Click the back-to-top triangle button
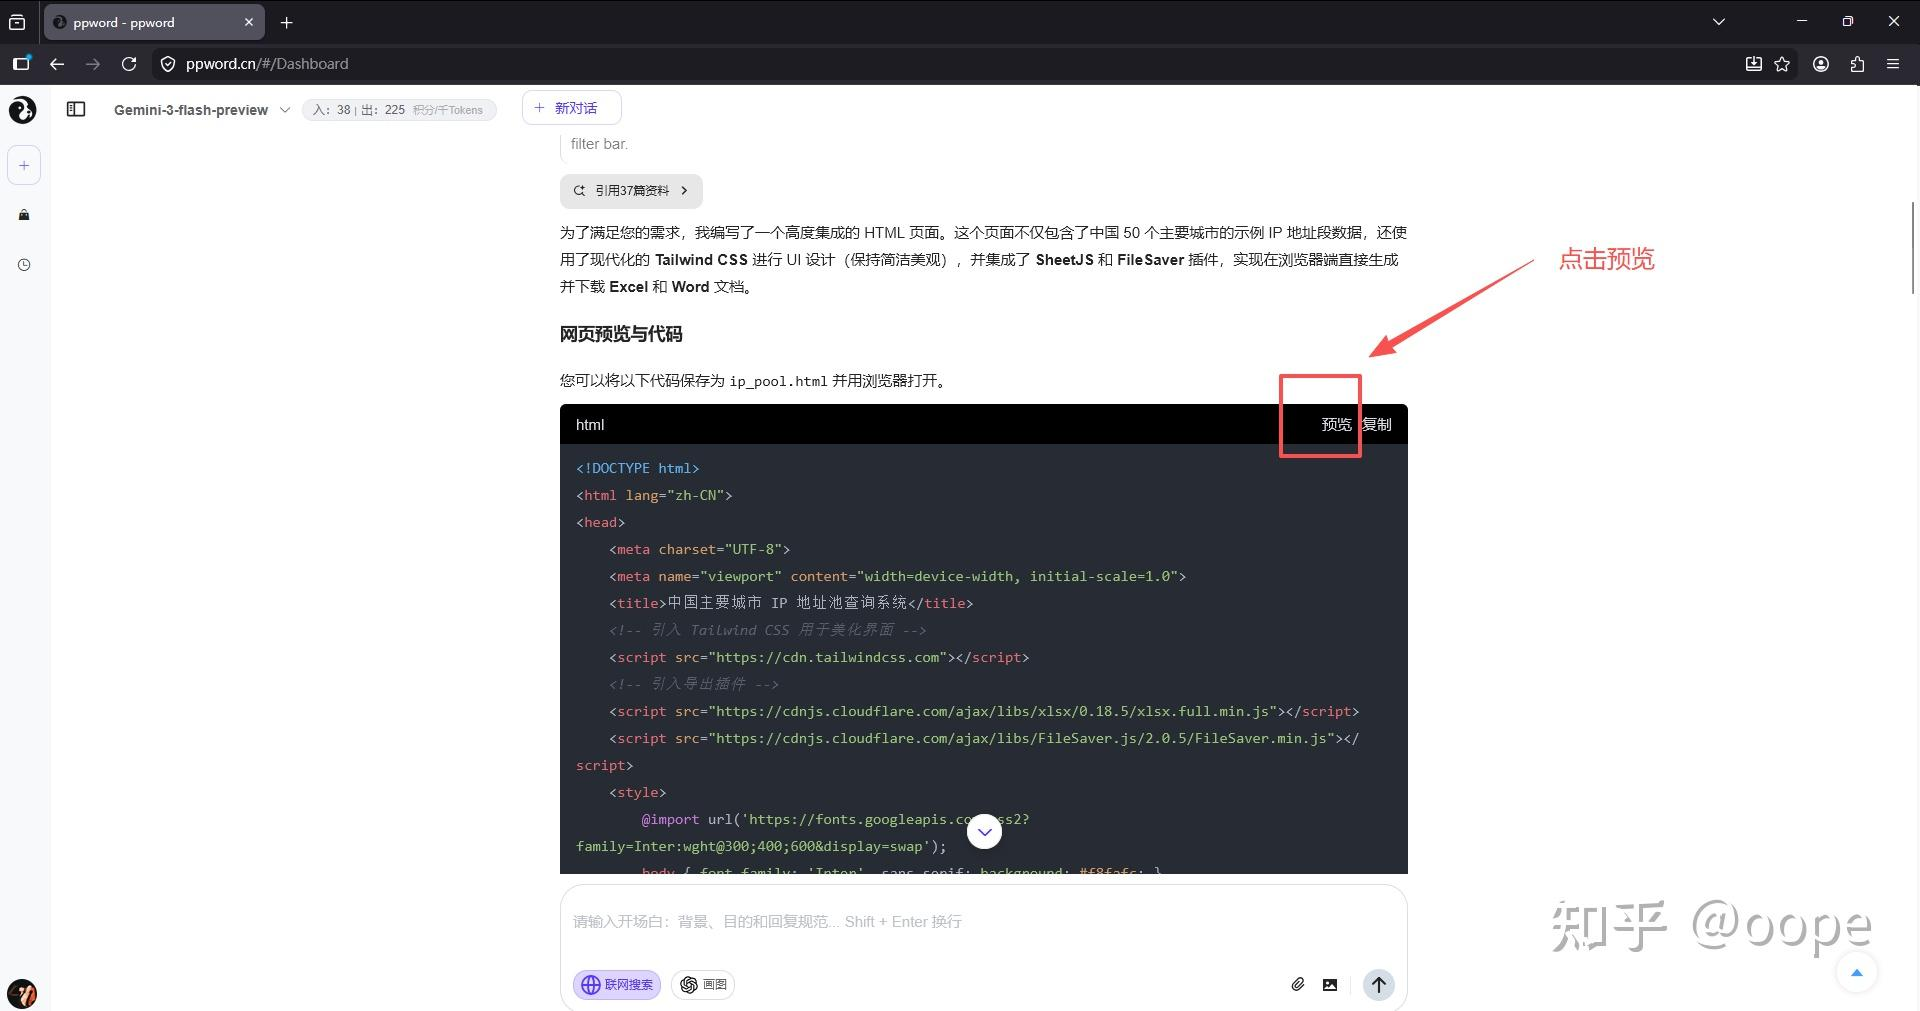The width and height of the screenshot is (1920, 1011). [x=1857, y=973]
